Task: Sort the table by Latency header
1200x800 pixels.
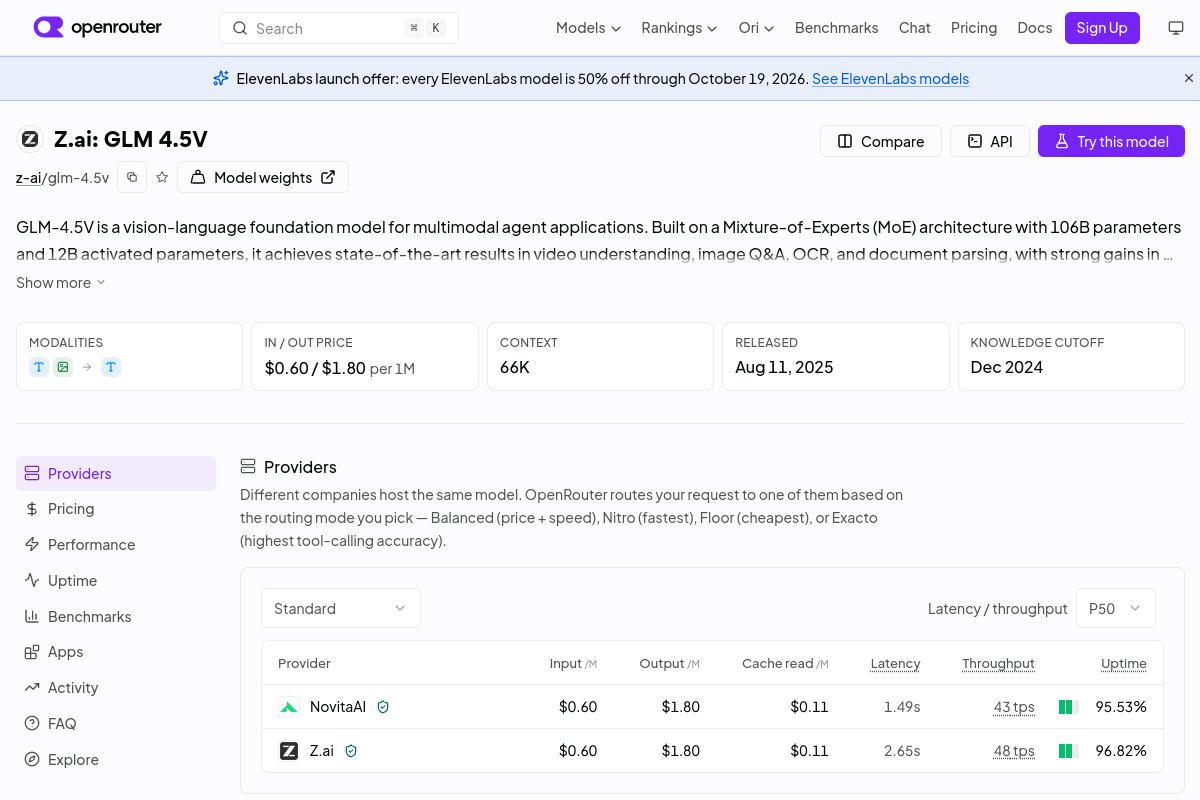Action: pos(895,663)
